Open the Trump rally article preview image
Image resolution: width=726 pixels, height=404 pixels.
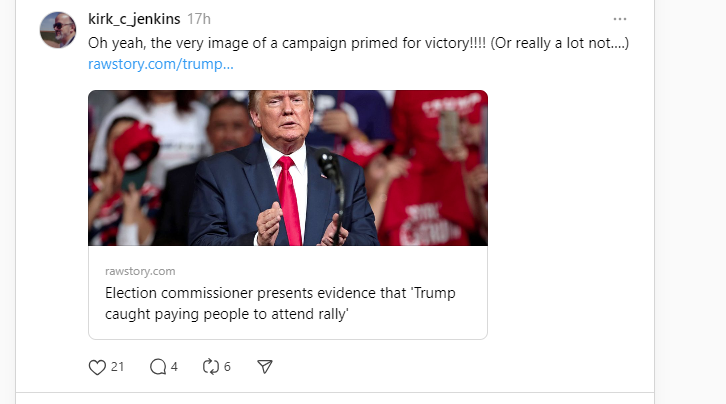tap(287, 168)
